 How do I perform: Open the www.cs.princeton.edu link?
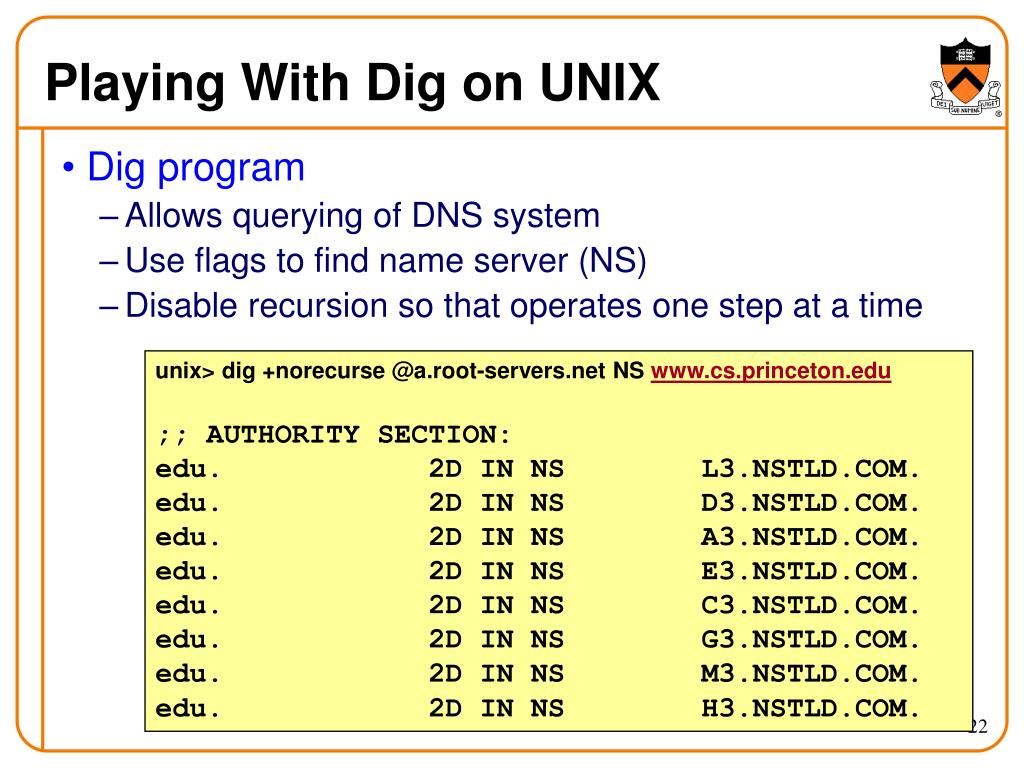coord(771,371)
